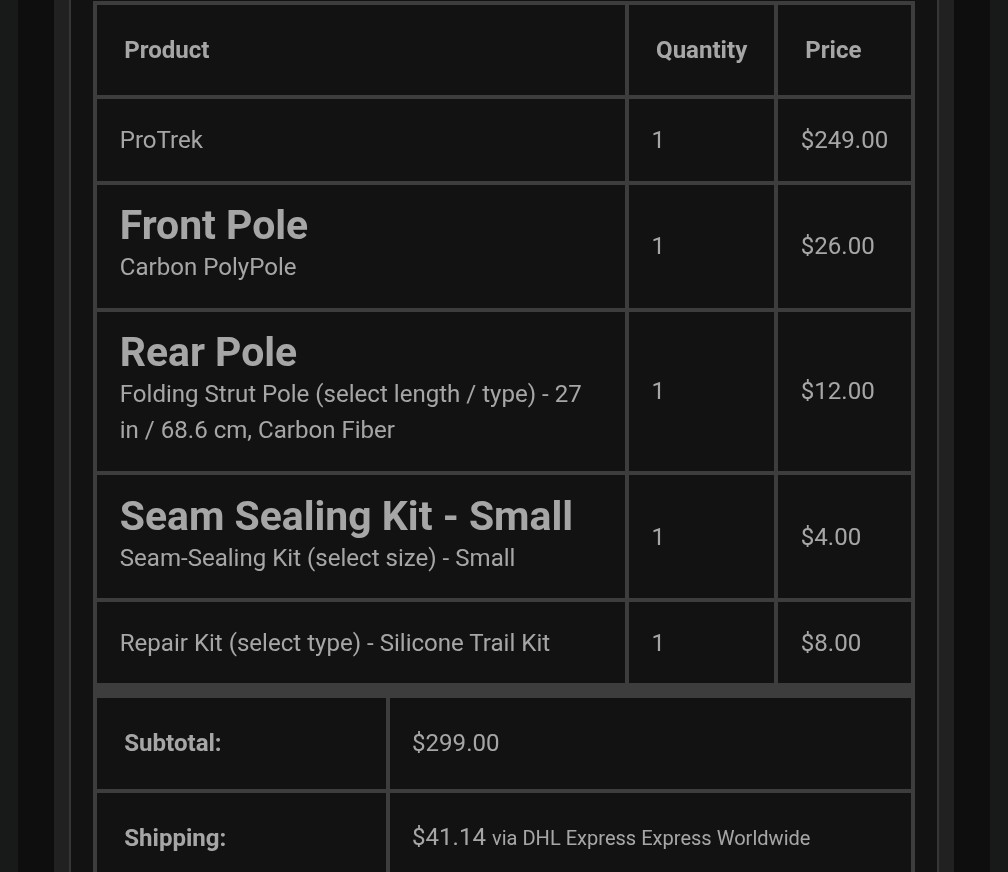Open the ProTrek product name
This screenshot has width=1008, height=872.
coord(161,140)
